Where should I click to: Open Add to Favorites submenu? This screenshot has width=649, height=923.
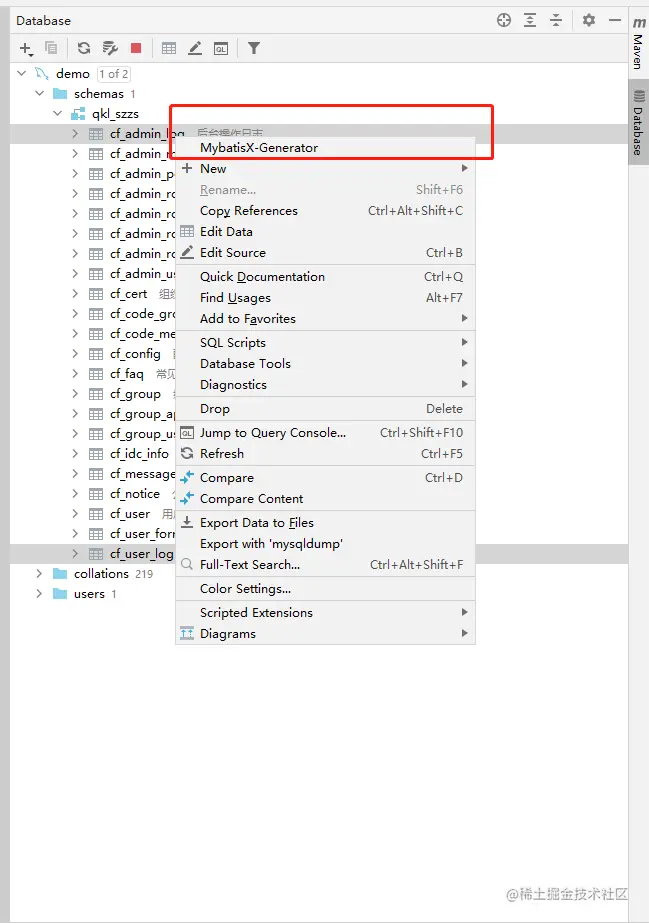pos(325,318)
